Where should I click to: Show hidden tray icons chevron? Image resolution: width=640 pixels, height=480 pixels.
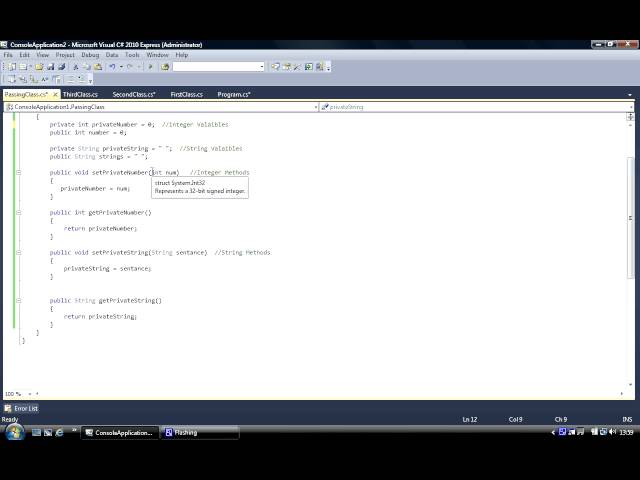click(x=553, y=432)
